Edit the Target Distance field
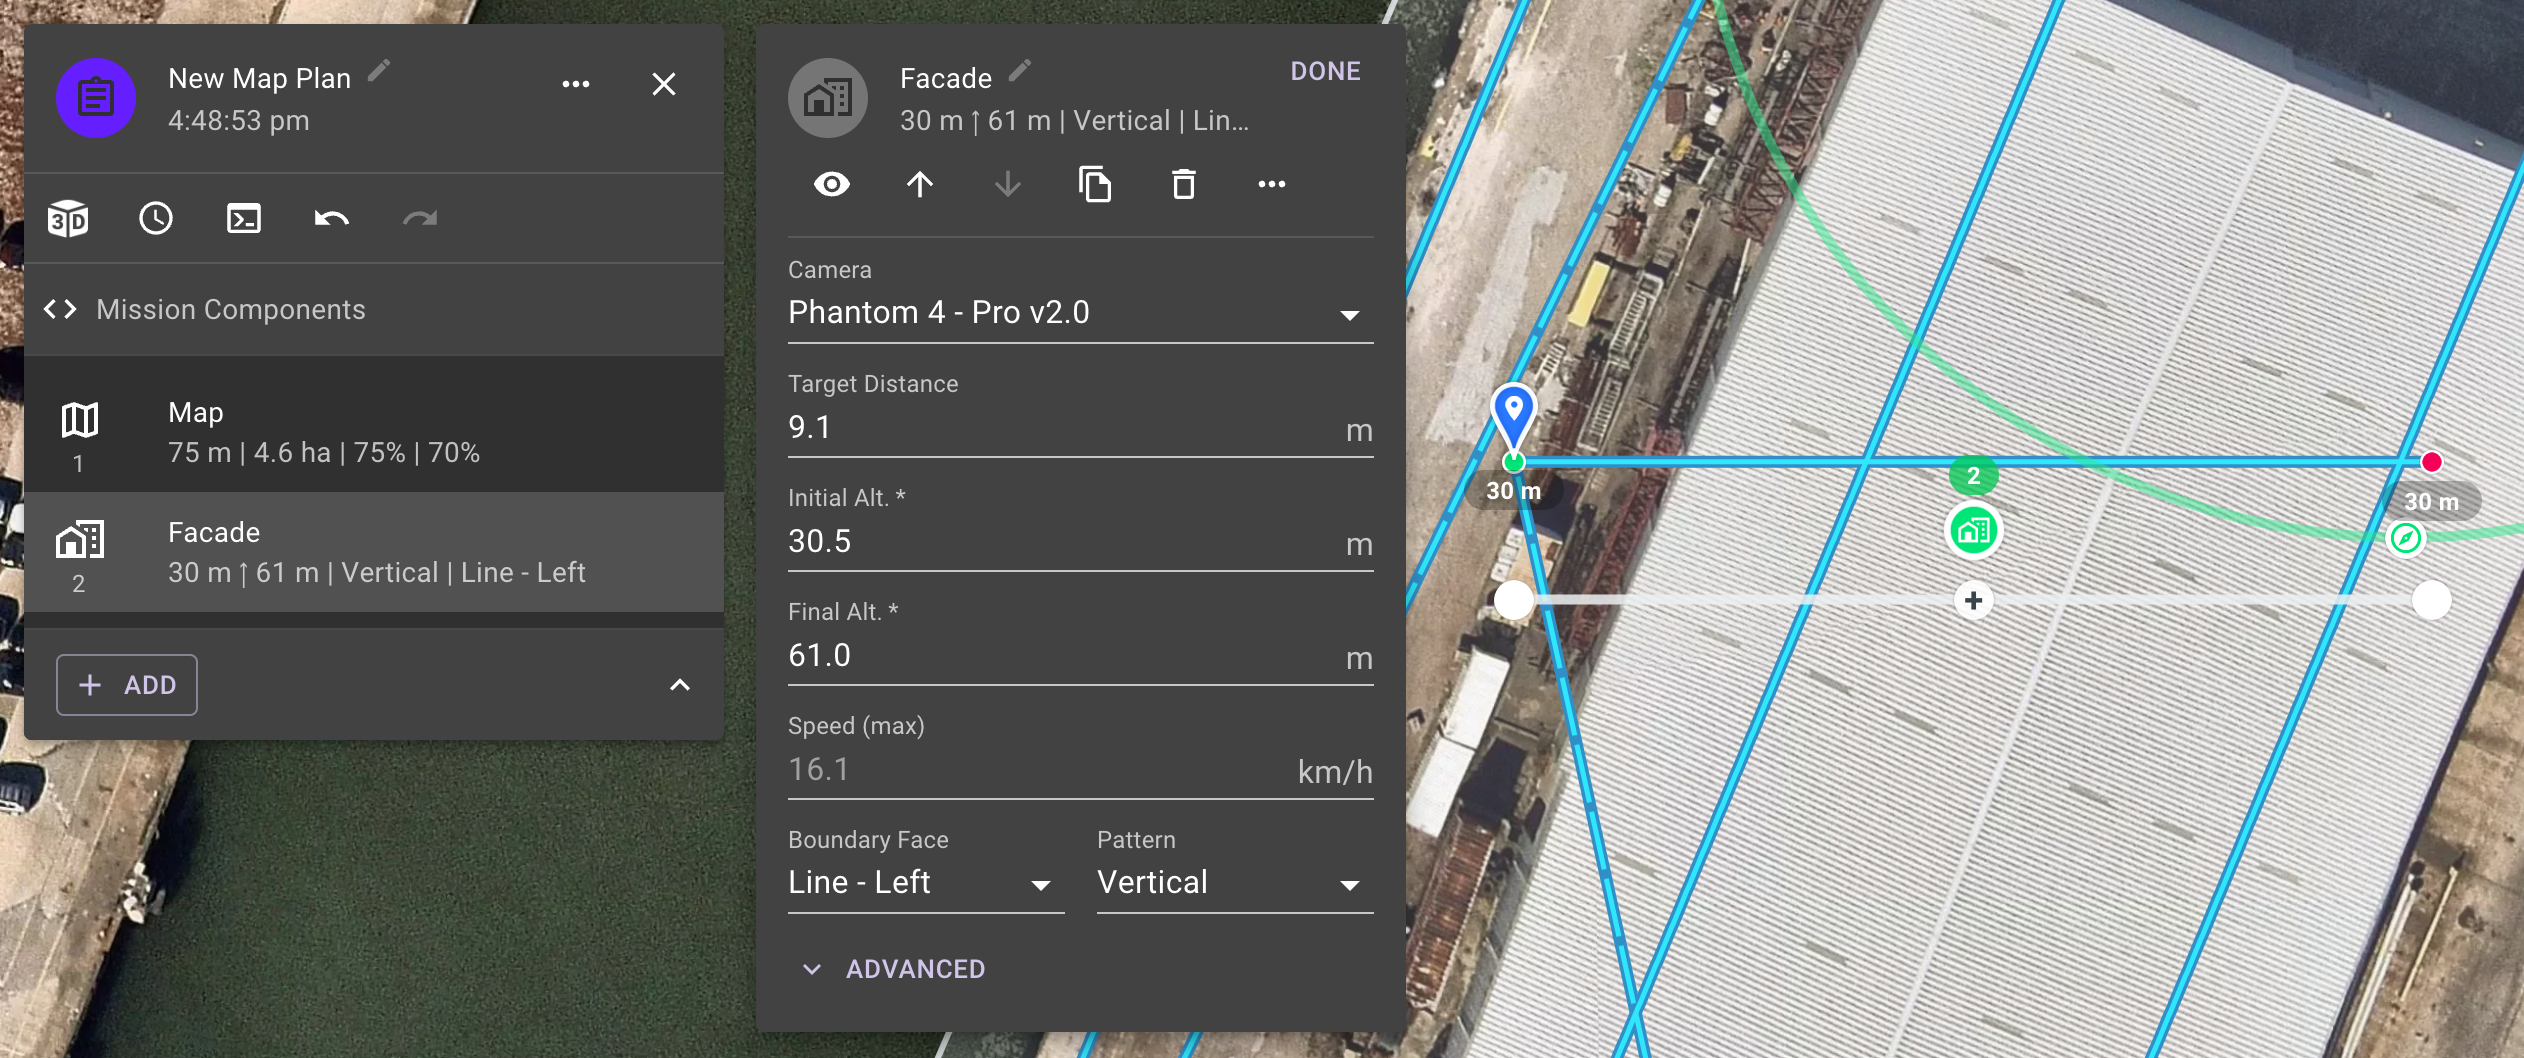Viewport: 2524px width, 1058px height. 1081,428
